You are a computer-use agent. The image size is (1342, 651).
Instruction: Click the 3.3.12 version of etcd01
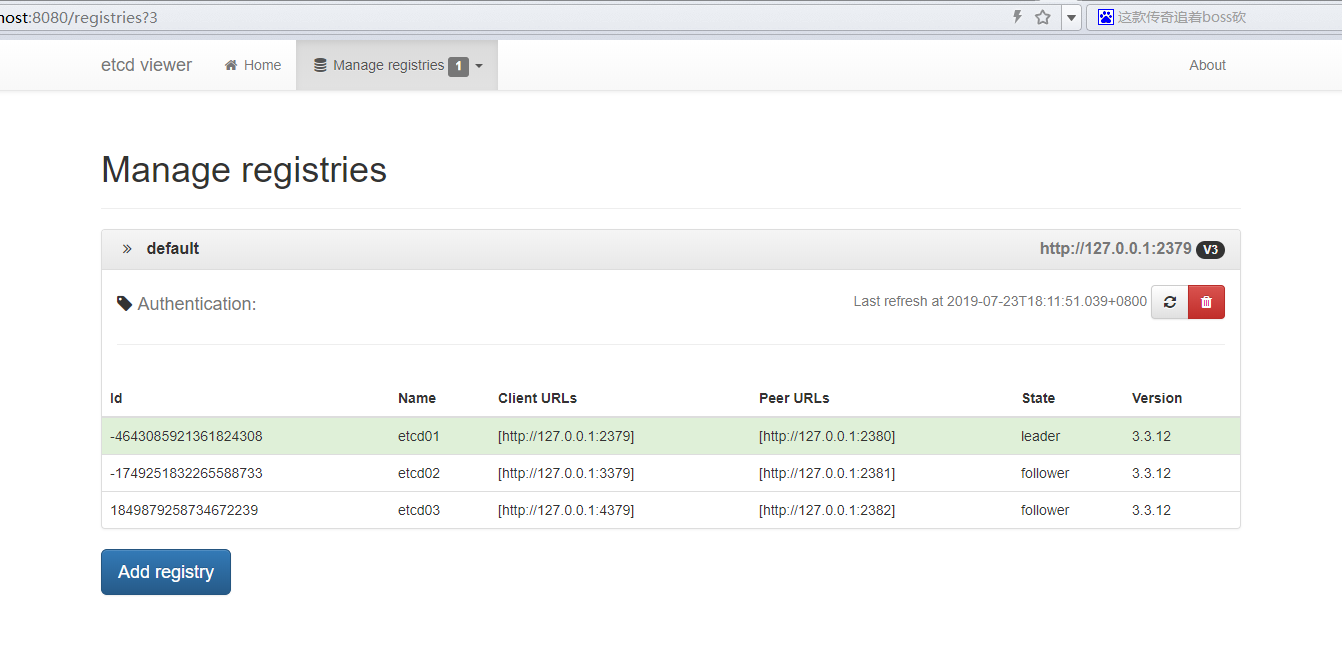click(x=1151, y=436)
